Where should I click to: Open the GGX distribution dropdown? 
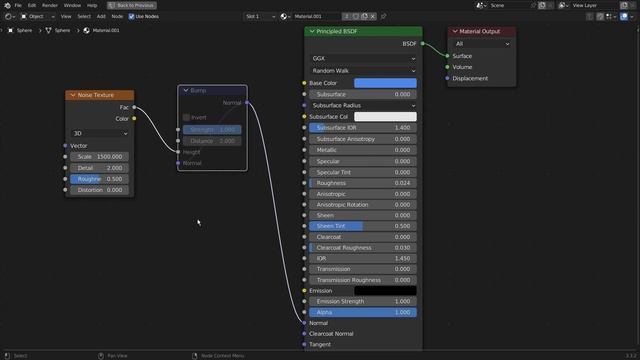click(363, 58)
